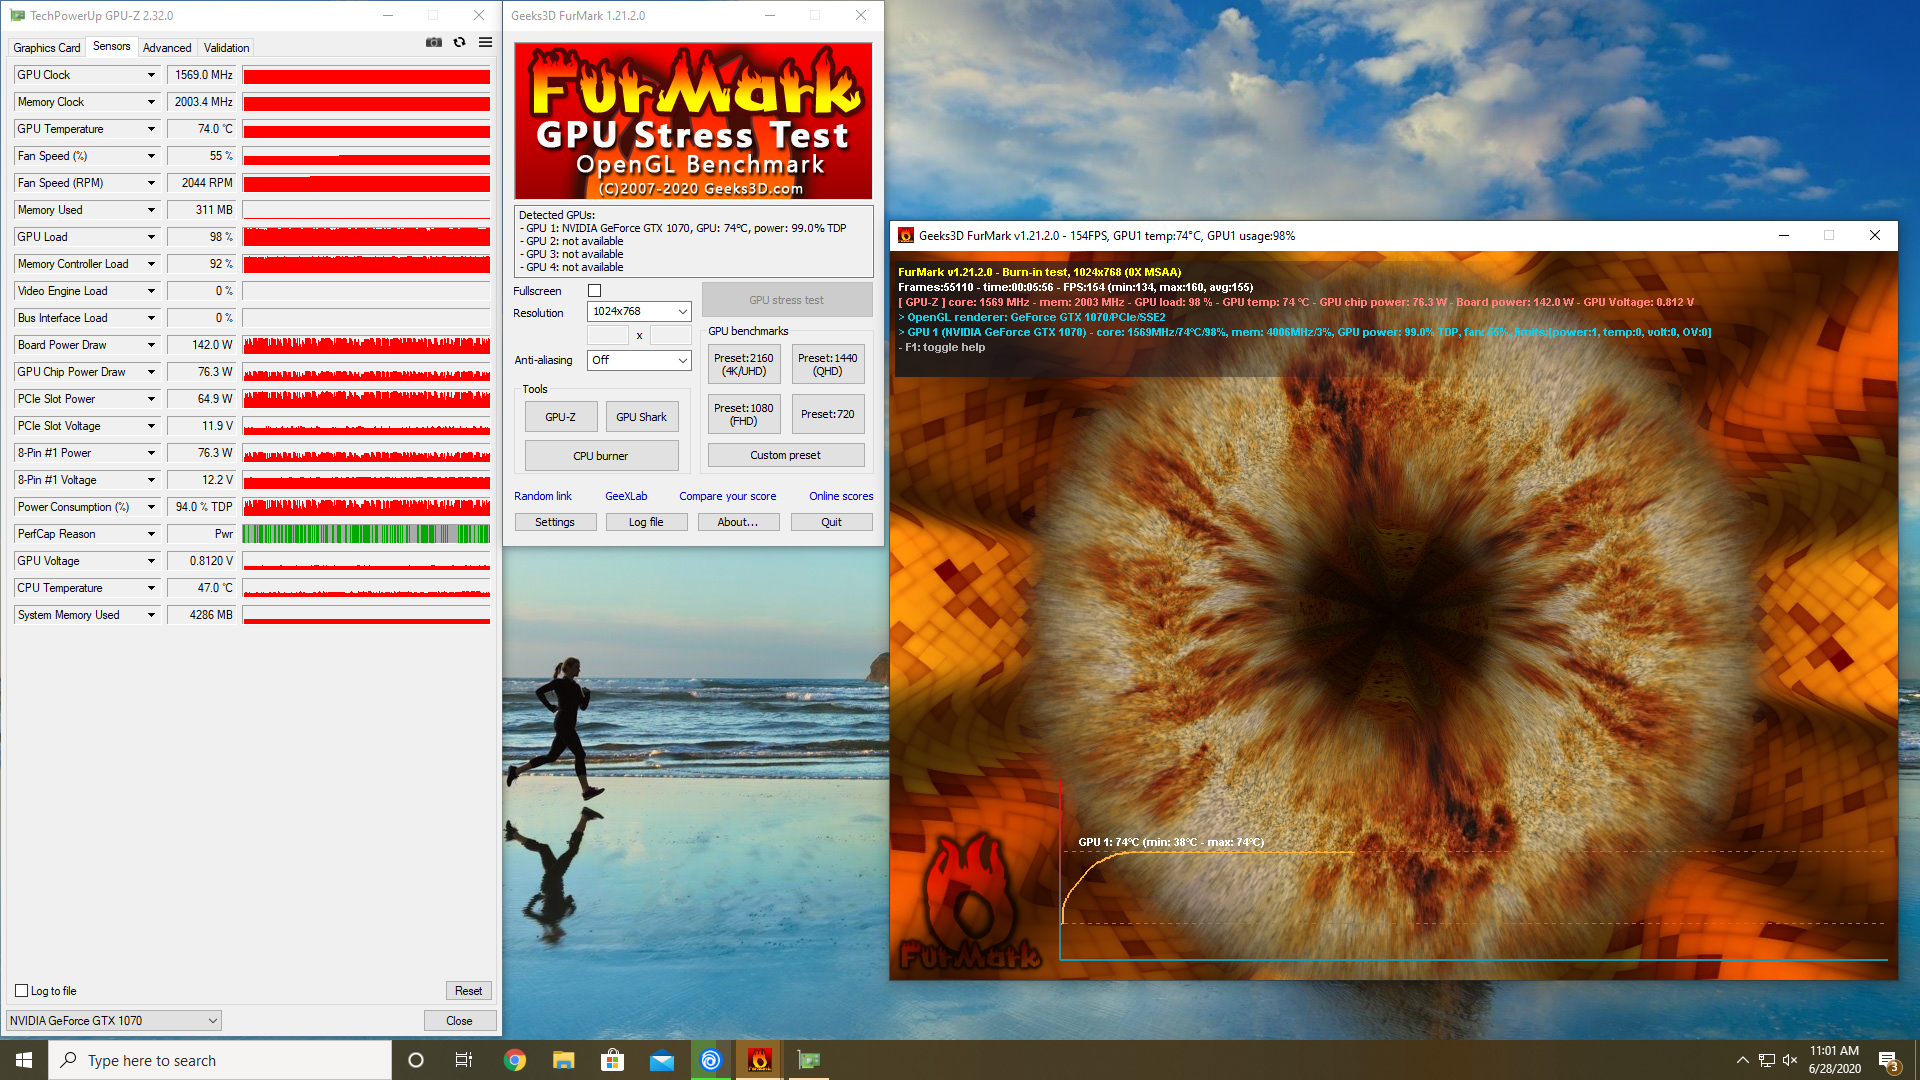
Task: Open the Anti-aliasing dropdown
Action: pos(639,360)
